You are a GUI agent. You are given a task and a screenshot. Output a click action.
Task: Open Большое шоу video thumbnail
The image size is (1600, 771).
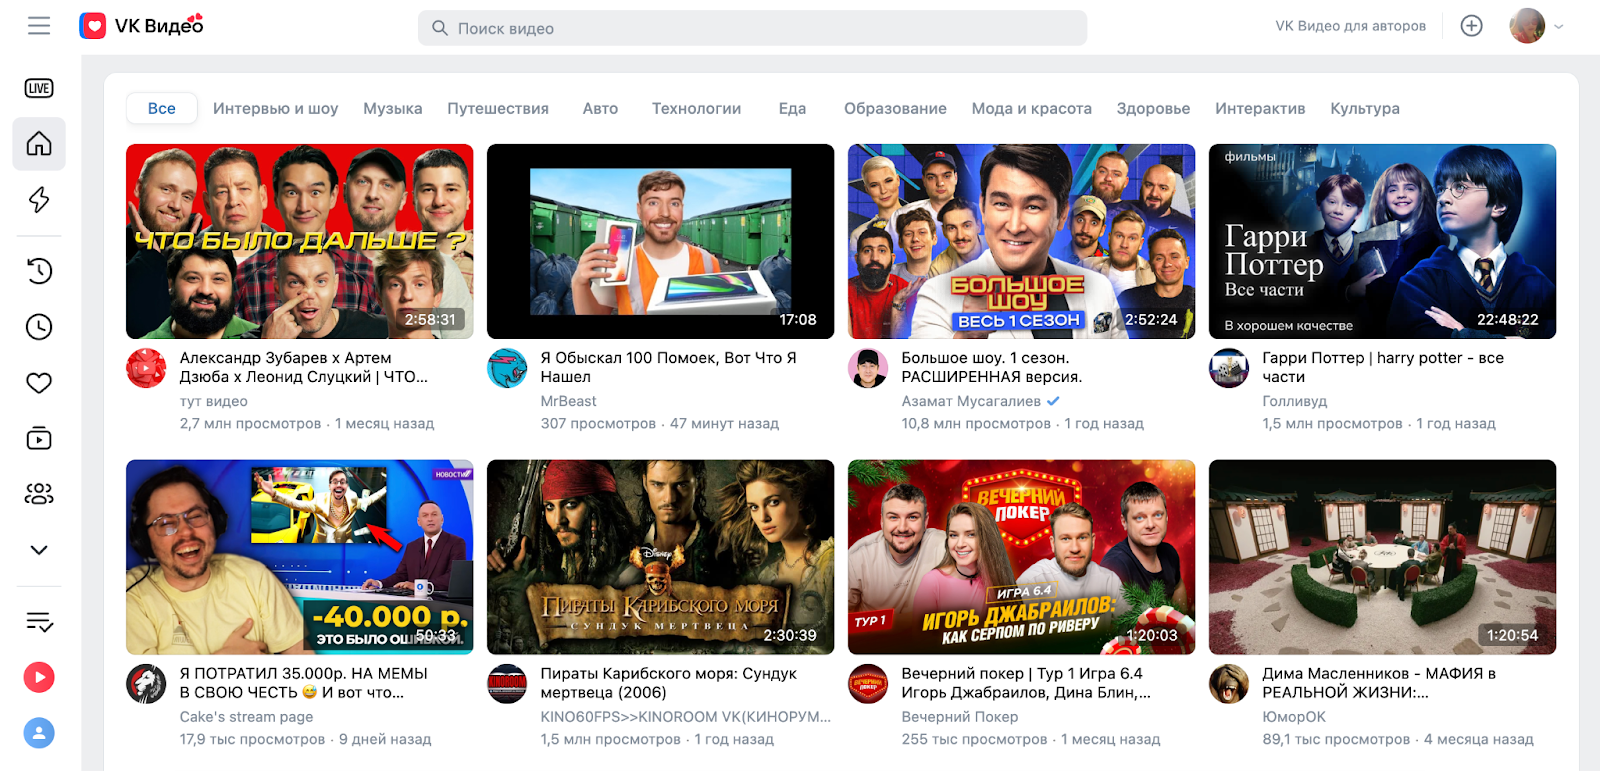pos(1021,241)
